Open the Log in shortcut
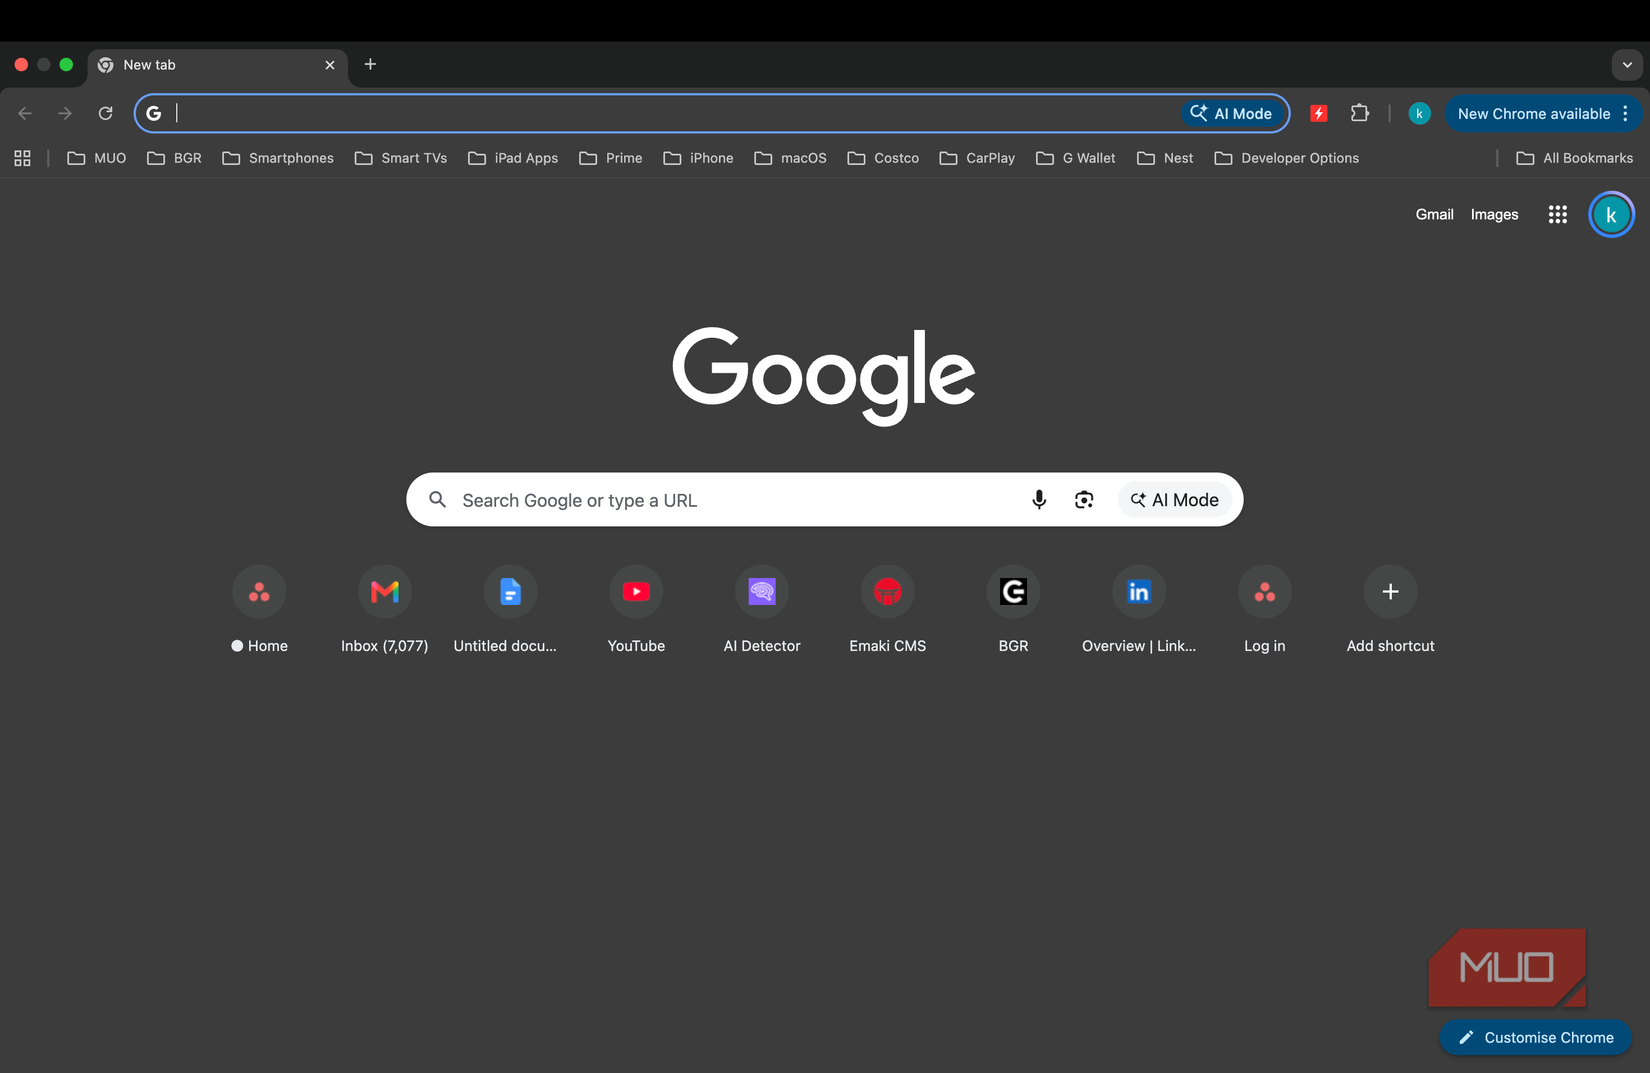This screenshot has height=1073, width=1650. 1265,609
